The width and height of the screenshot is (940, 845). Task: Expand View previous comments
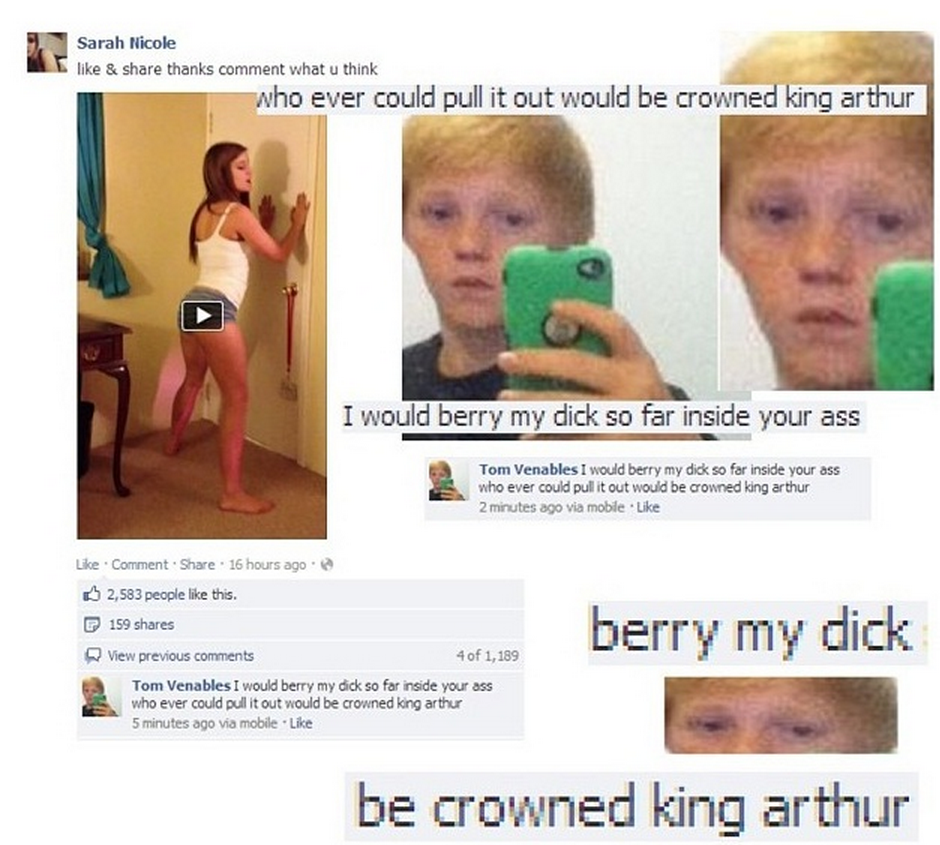180,656
